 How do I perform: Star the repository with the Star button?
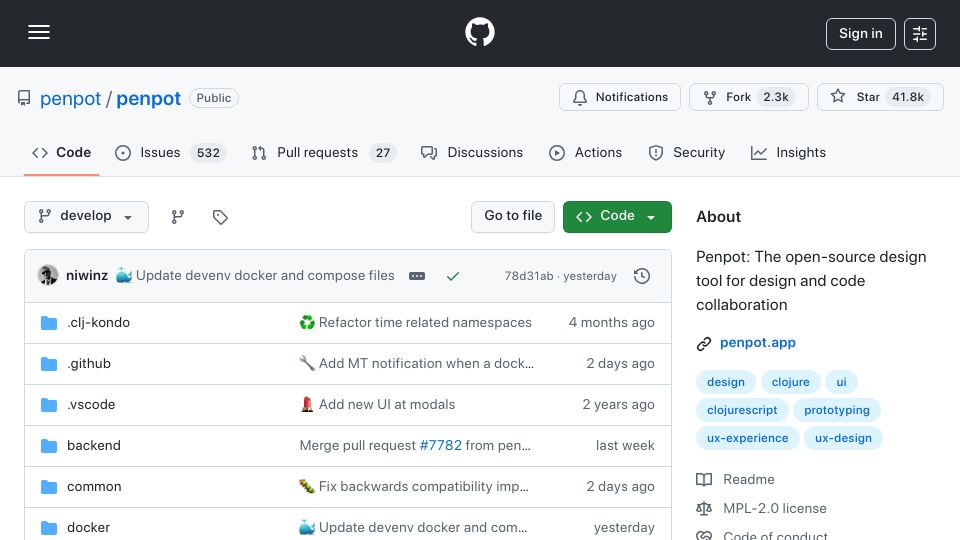point(880,97)
